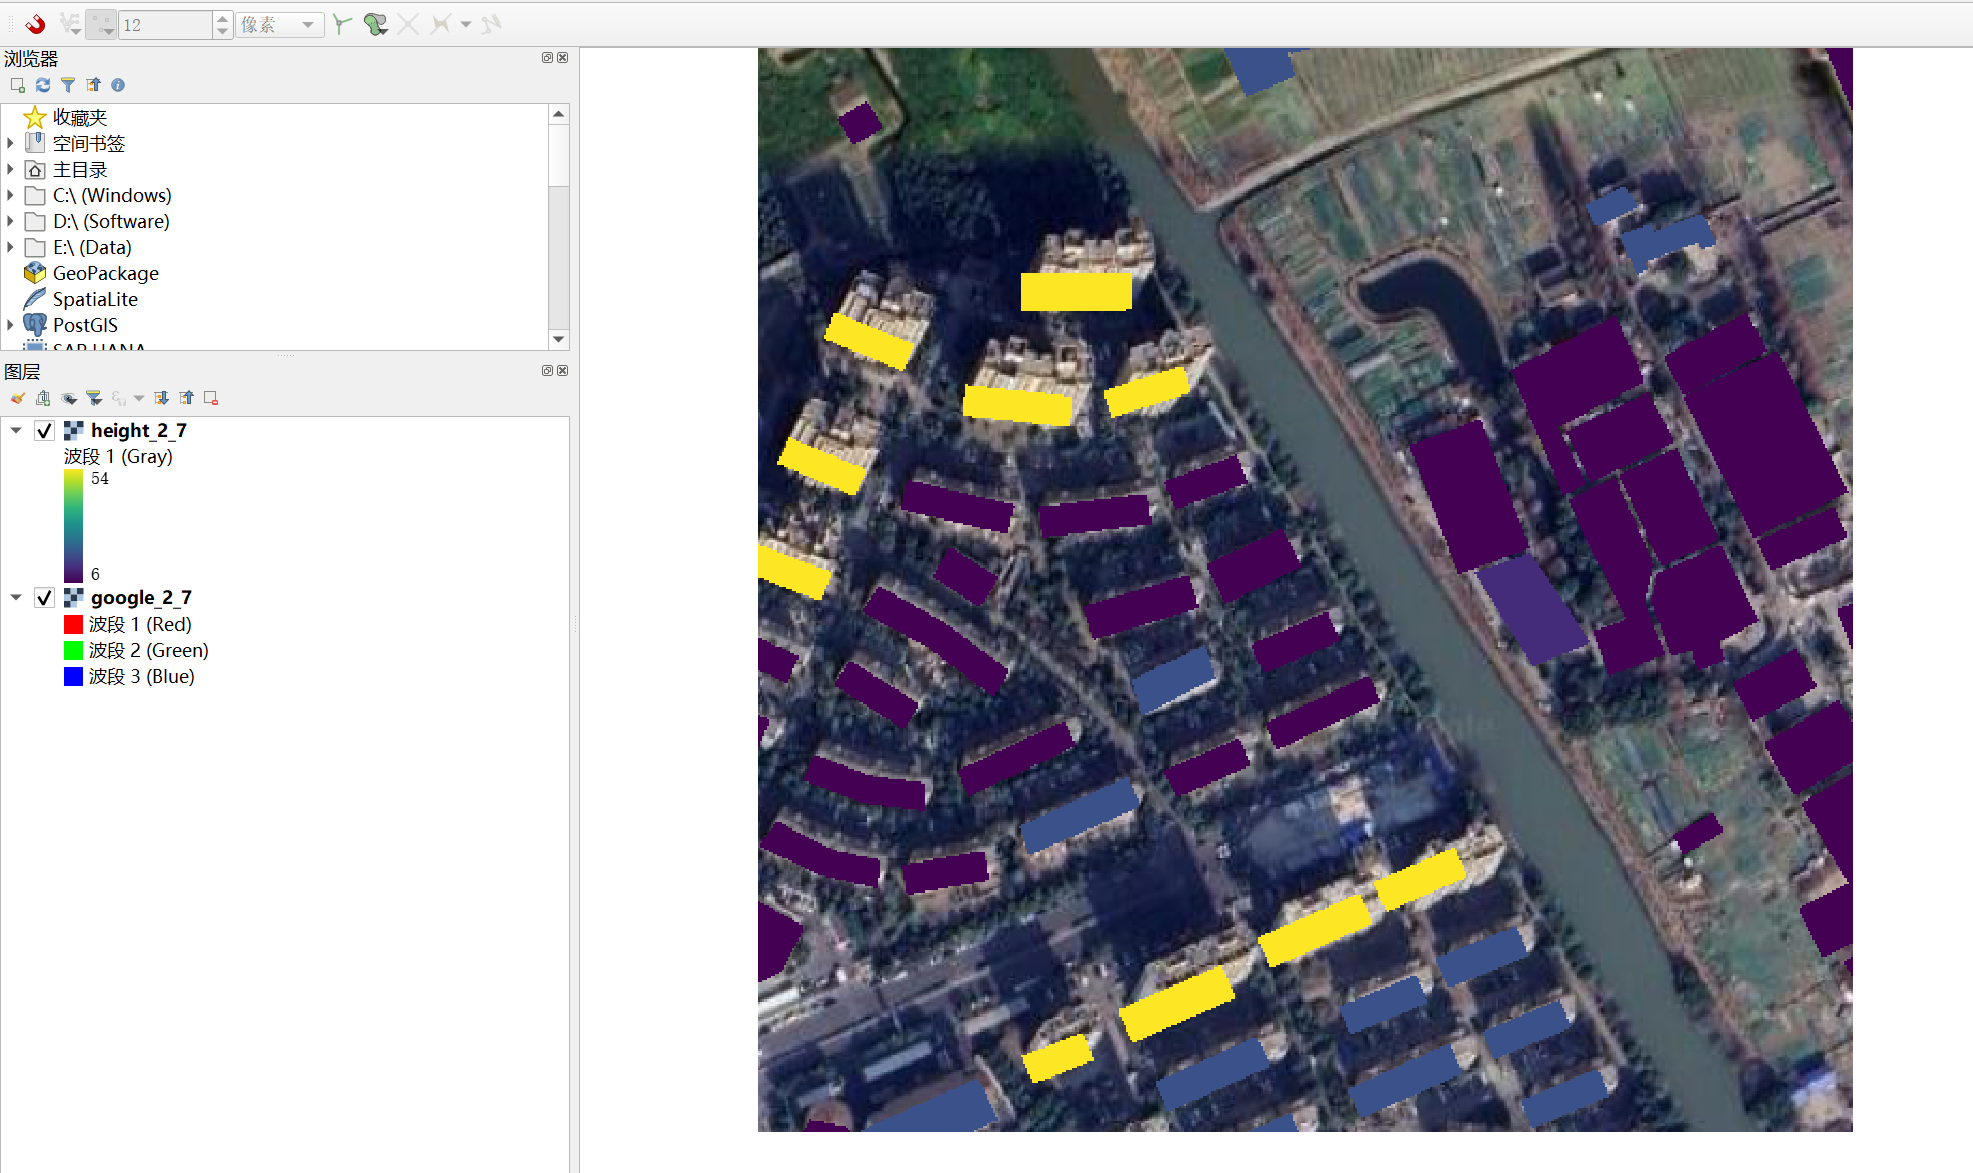The width and height of the screenshot is (1973, 1173).
Task: Enable topological editing icon
Action: (x=343, y=24)
